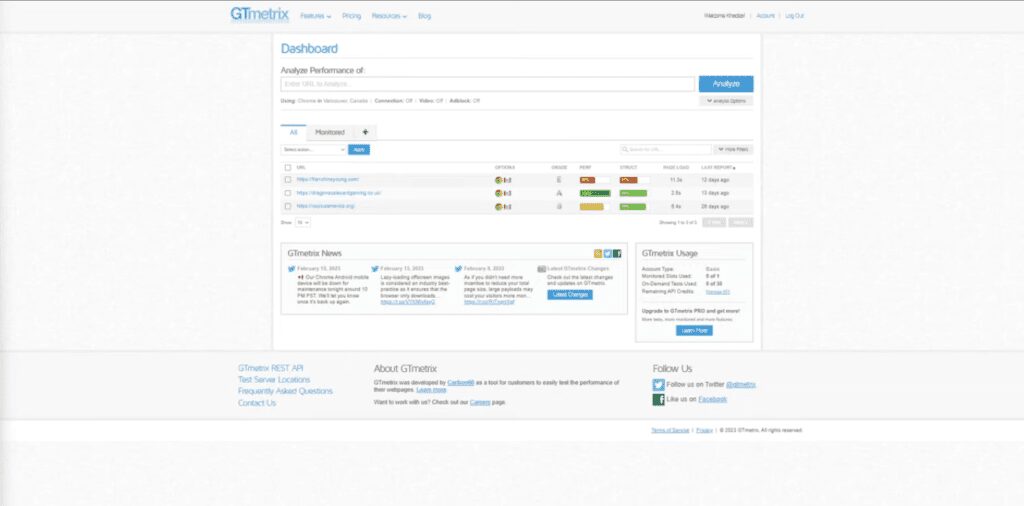Tick the checkbox for the 13 days ago row
1024x506 pixels.
[x=288, y=193]
